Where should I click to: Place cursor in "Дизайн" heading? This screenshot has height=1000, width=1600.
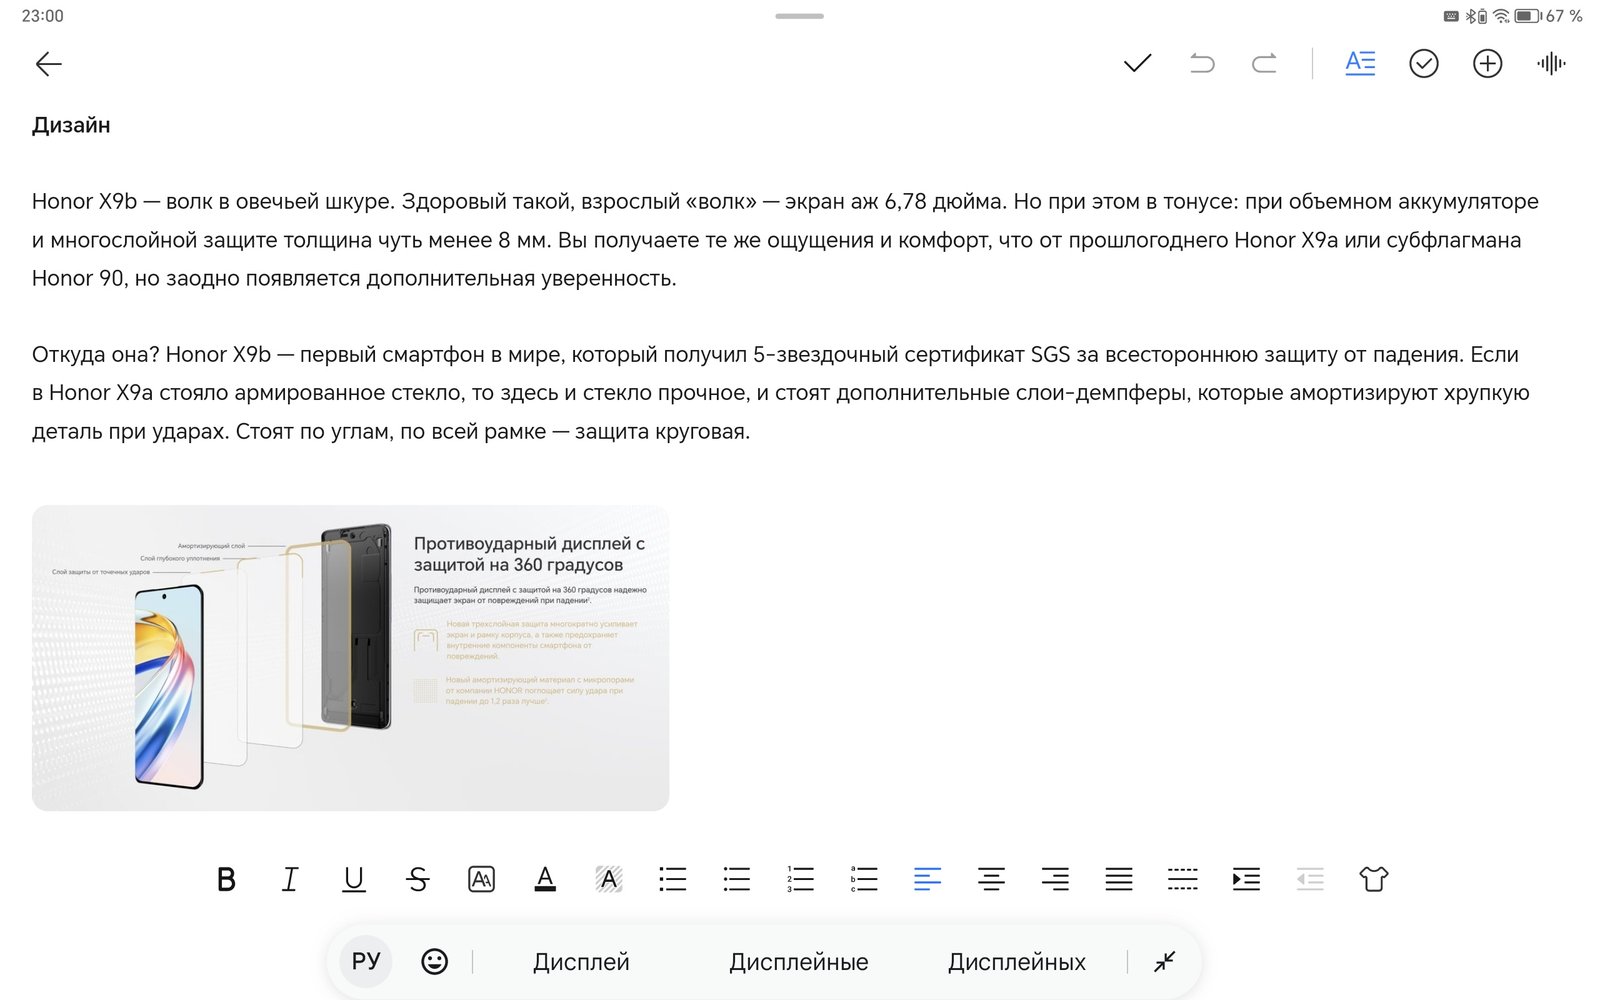coord(71,125)
